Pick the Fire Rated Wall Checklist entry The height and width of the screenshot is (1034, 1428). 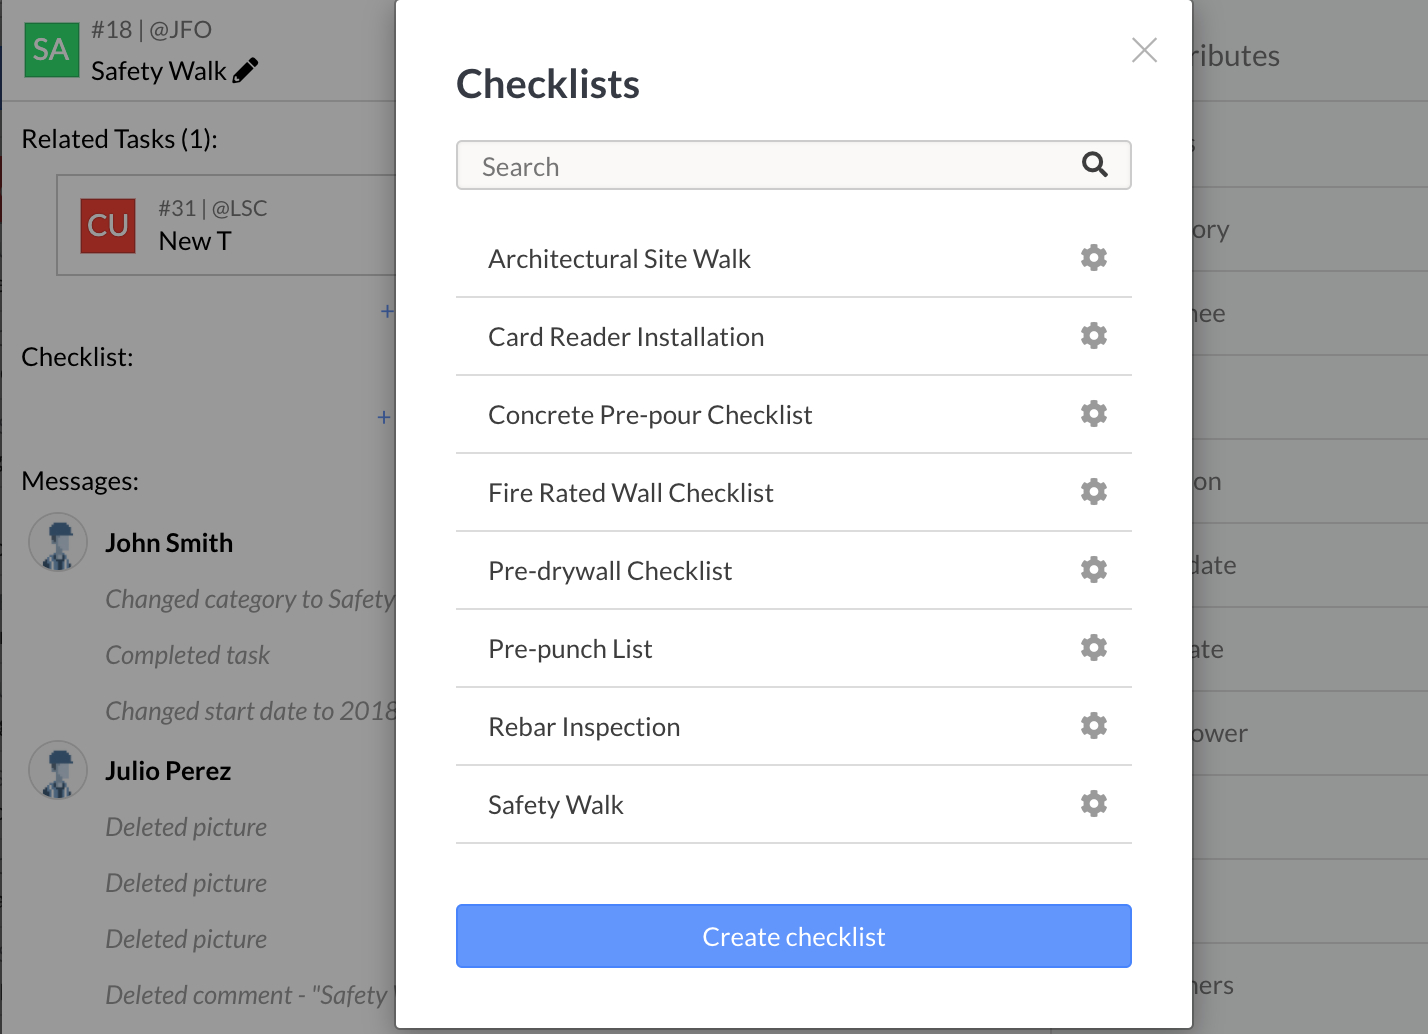pos(630,493)
